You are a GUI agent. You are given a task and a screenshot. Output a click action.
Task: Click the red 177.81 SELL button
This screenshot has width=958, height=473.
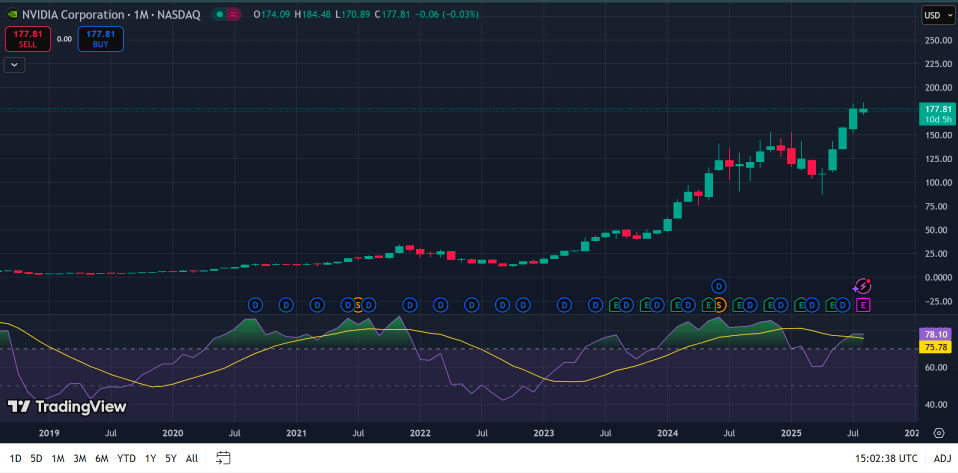27,39
